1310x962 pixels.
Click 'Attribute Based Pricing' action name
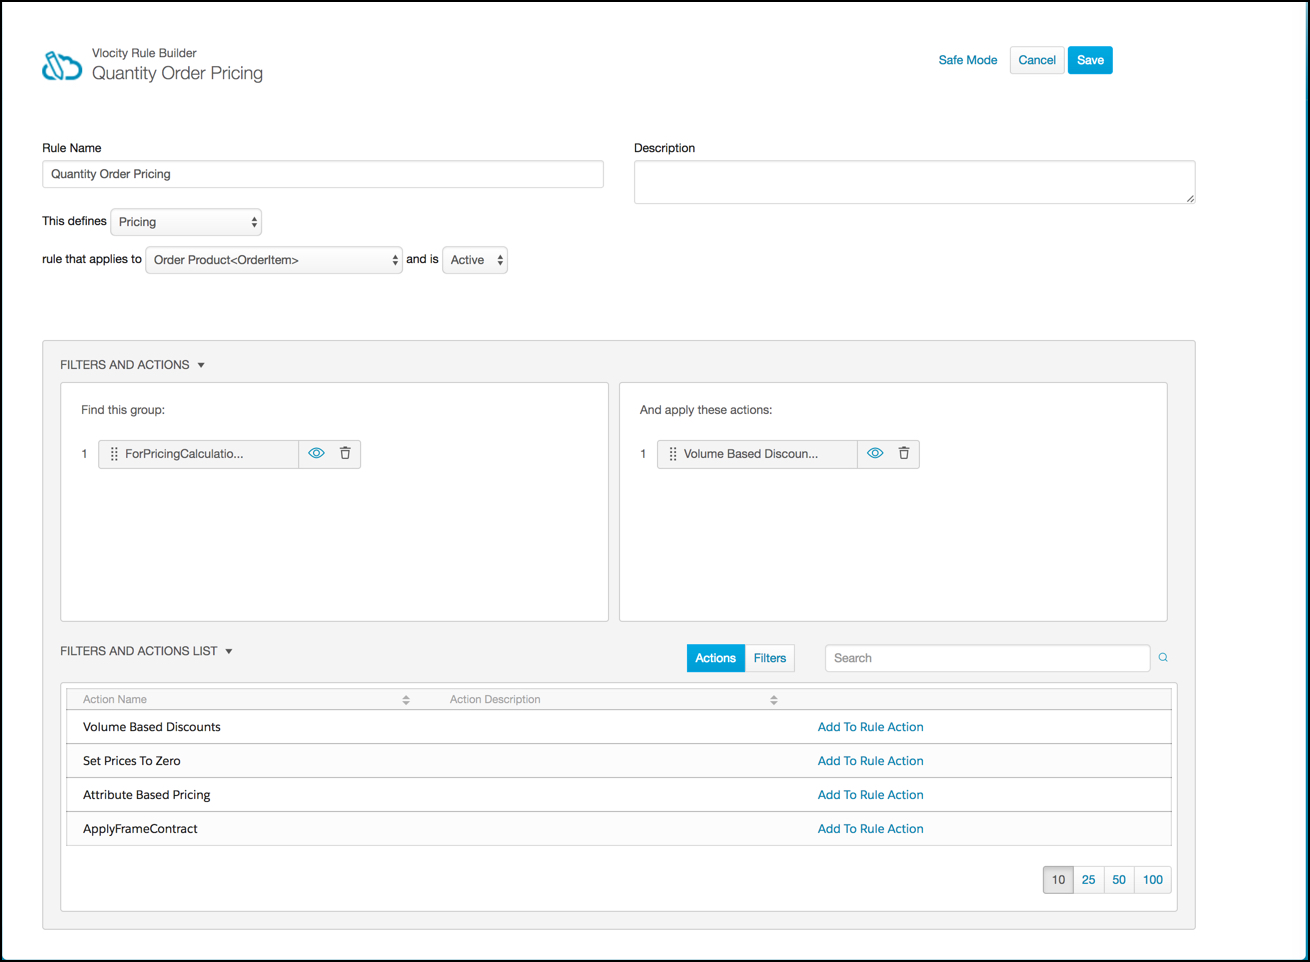(x=147, y=795)
